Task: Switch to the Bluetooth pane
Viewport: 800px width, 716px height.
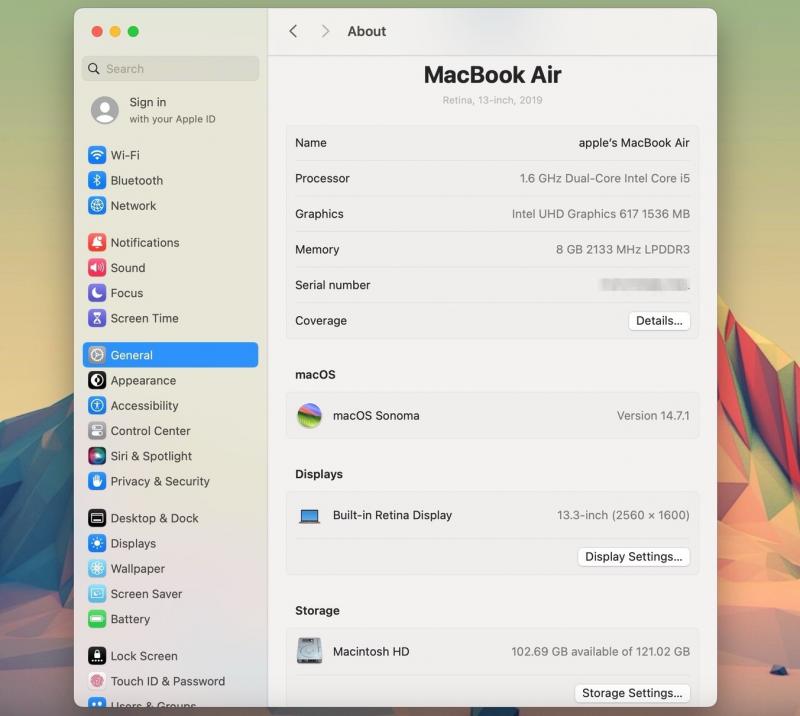Action: pos(170,180)
